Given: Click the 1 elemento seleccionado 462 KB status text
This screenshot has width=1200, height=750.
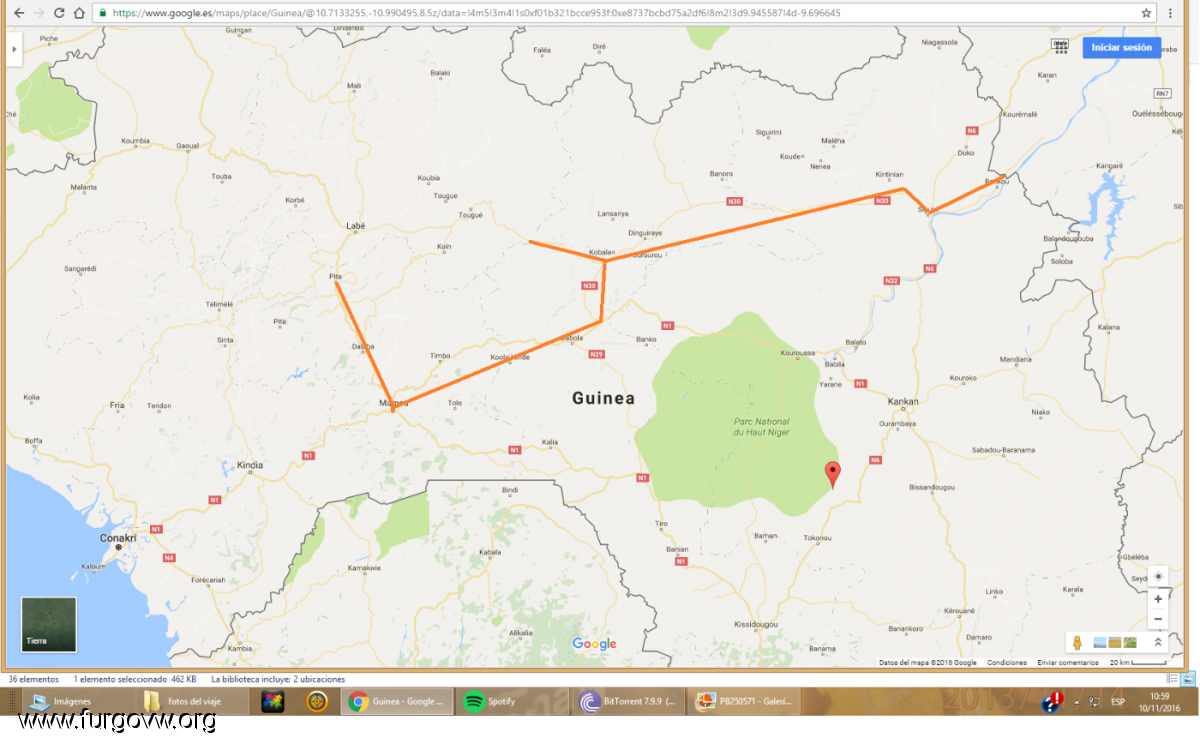Looking at the screenshot, I should [x=134, y=679].
